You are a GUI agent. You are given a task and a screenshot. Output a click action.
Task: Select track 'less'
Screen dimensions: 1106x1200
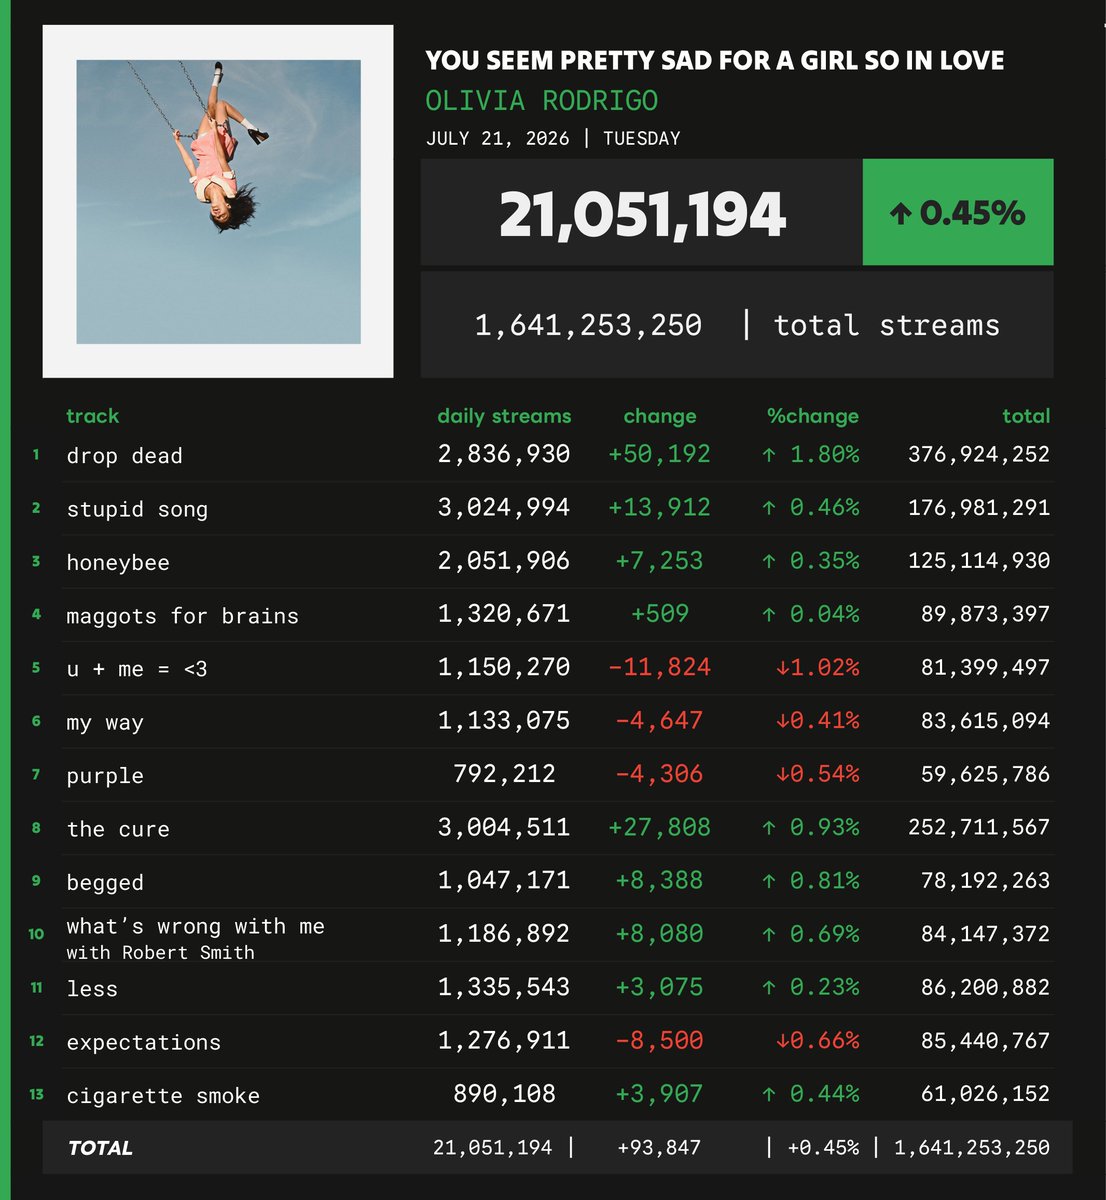92,989
